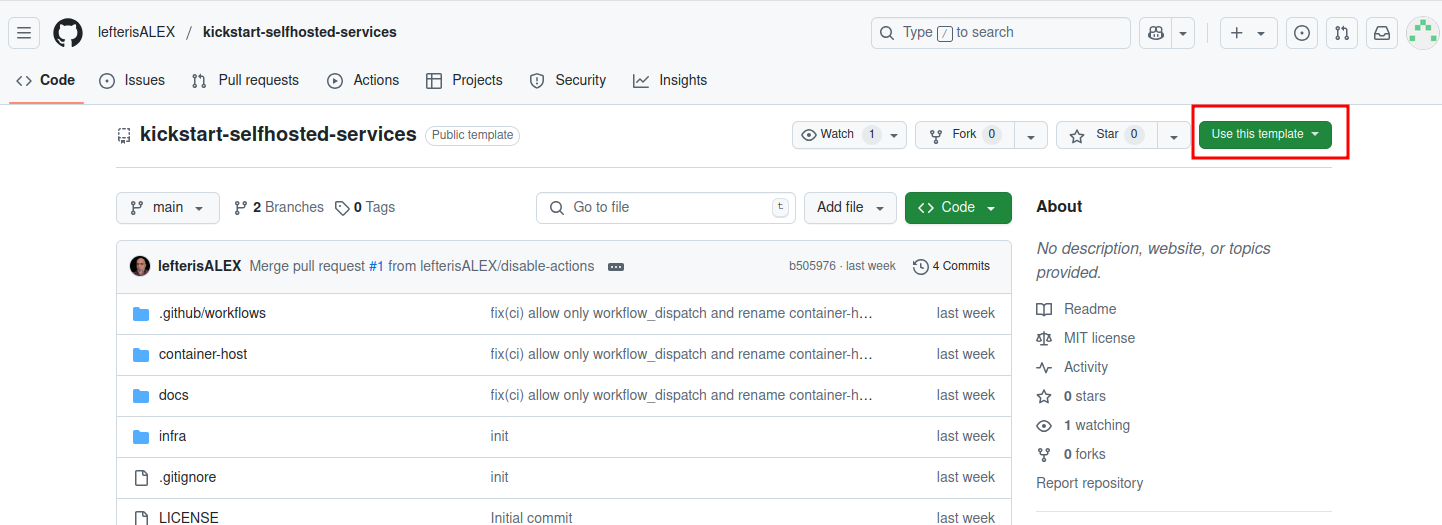Open the Copilot chat icon
The height and width of the screenshot is (525, 1442).
tap(1156, 33)
